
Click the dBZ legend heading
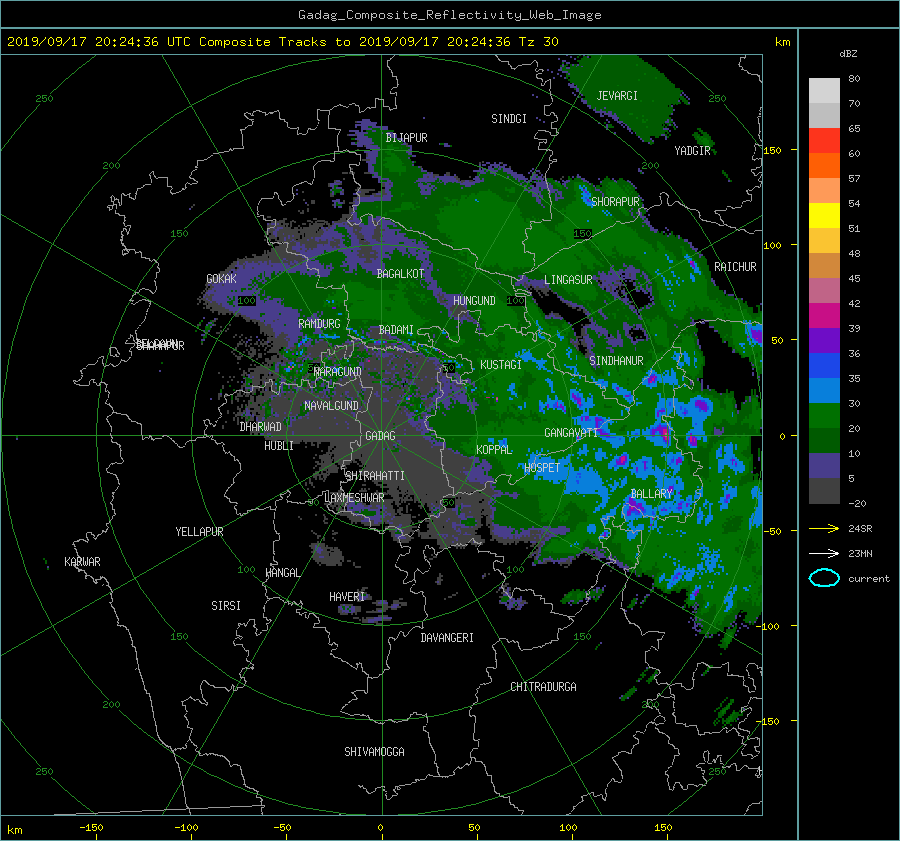click(848, 53)
